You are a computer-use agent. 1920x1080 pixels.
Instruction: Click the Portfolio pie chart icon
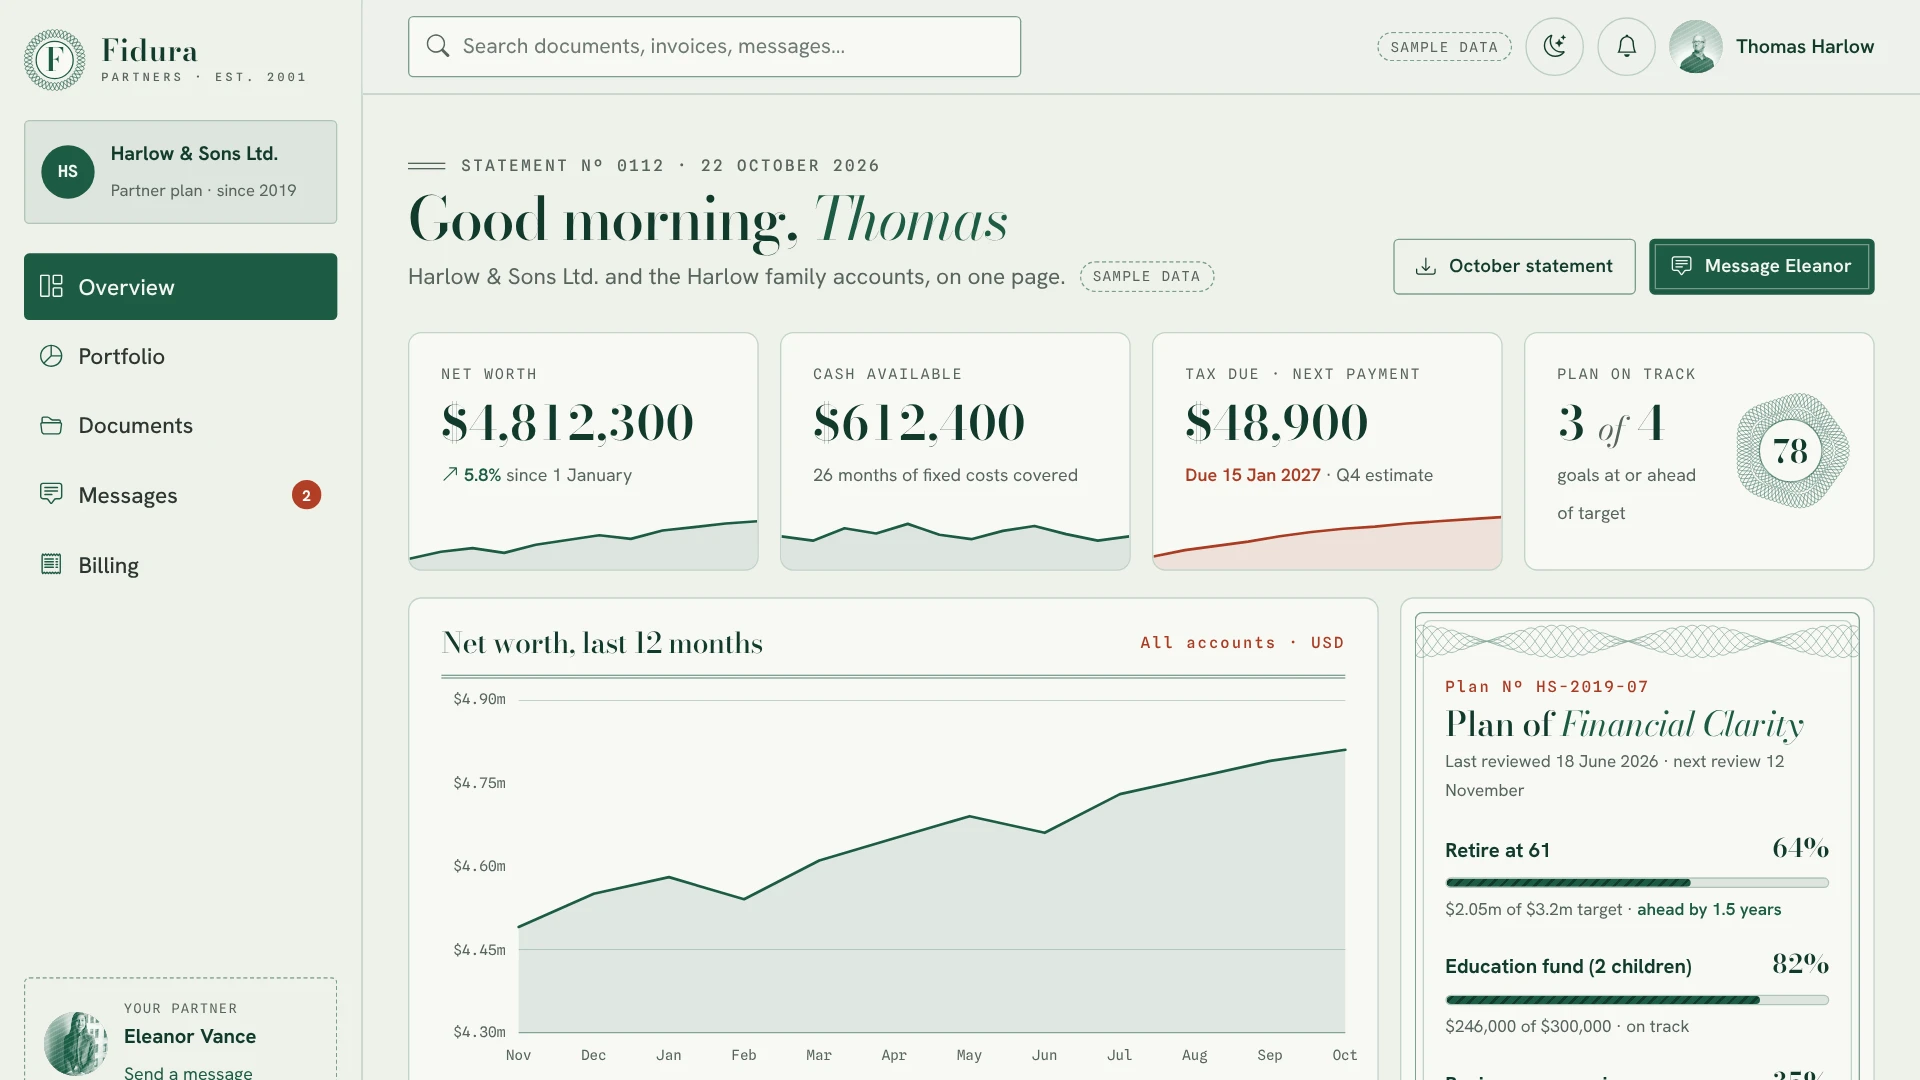(51, 356)
